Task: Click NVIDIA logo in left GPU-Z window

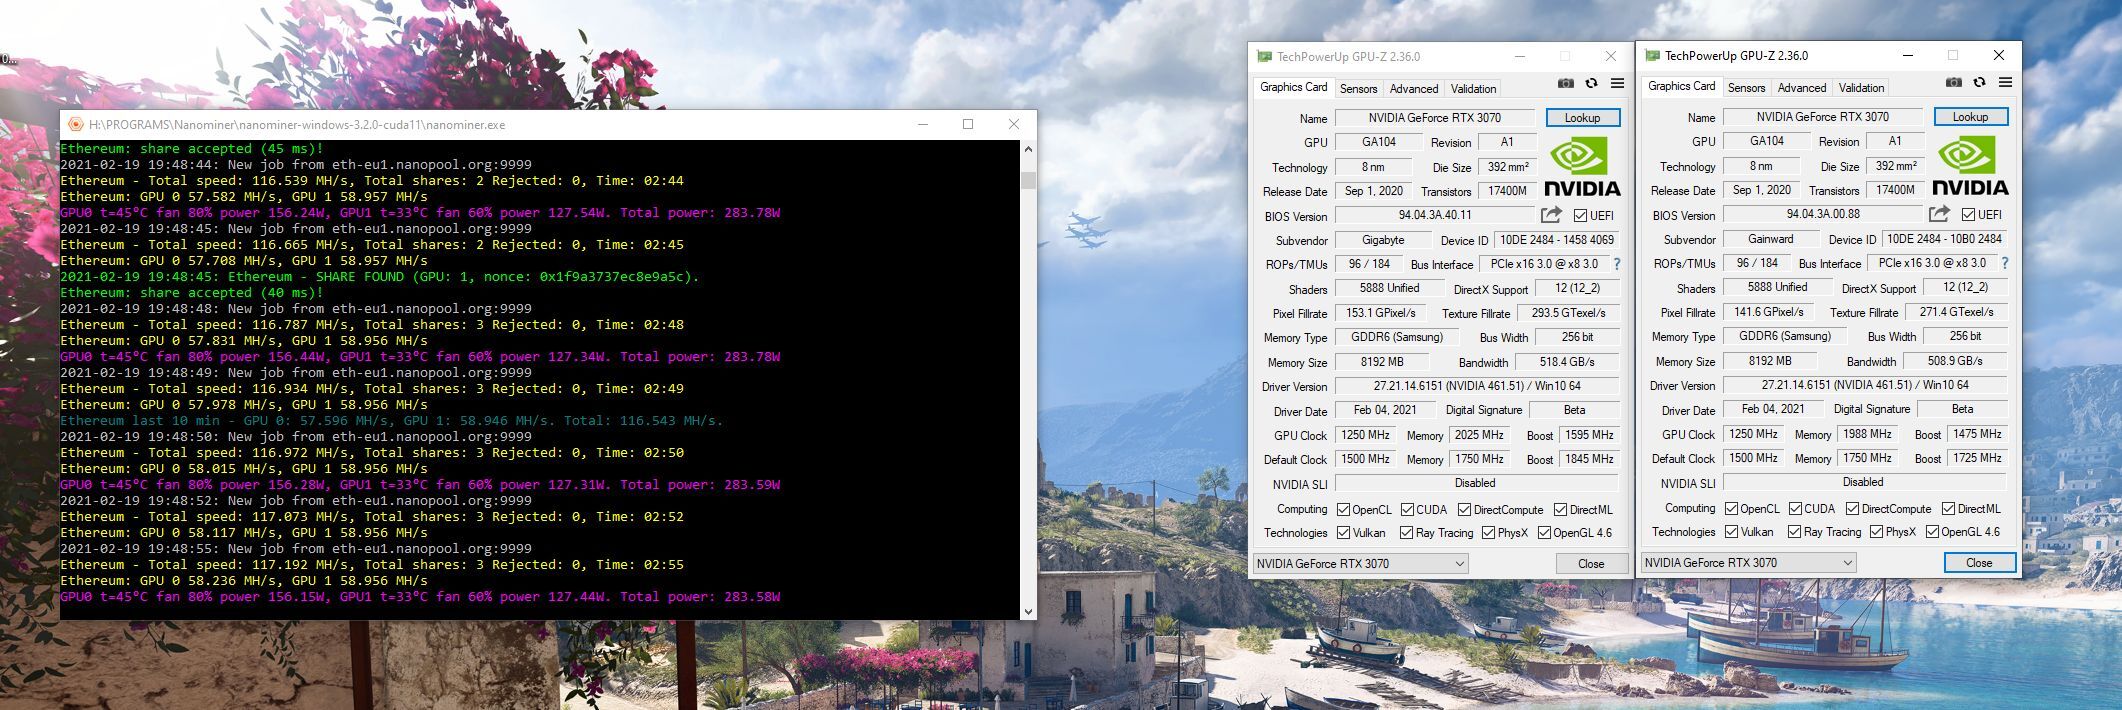Action: 1582,167
